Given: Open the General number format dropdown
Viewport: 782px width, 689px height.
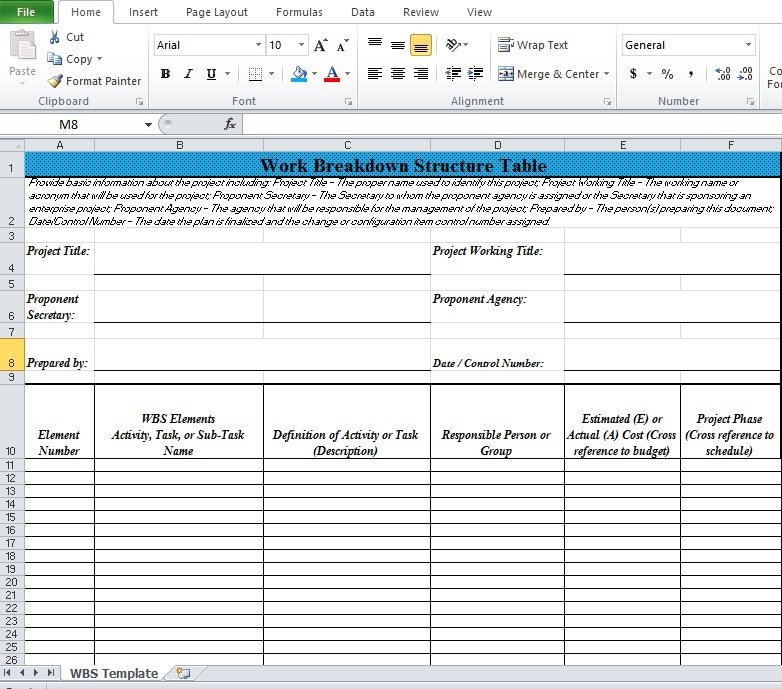Looking at the screenshot, I should [x=748, y=45].
